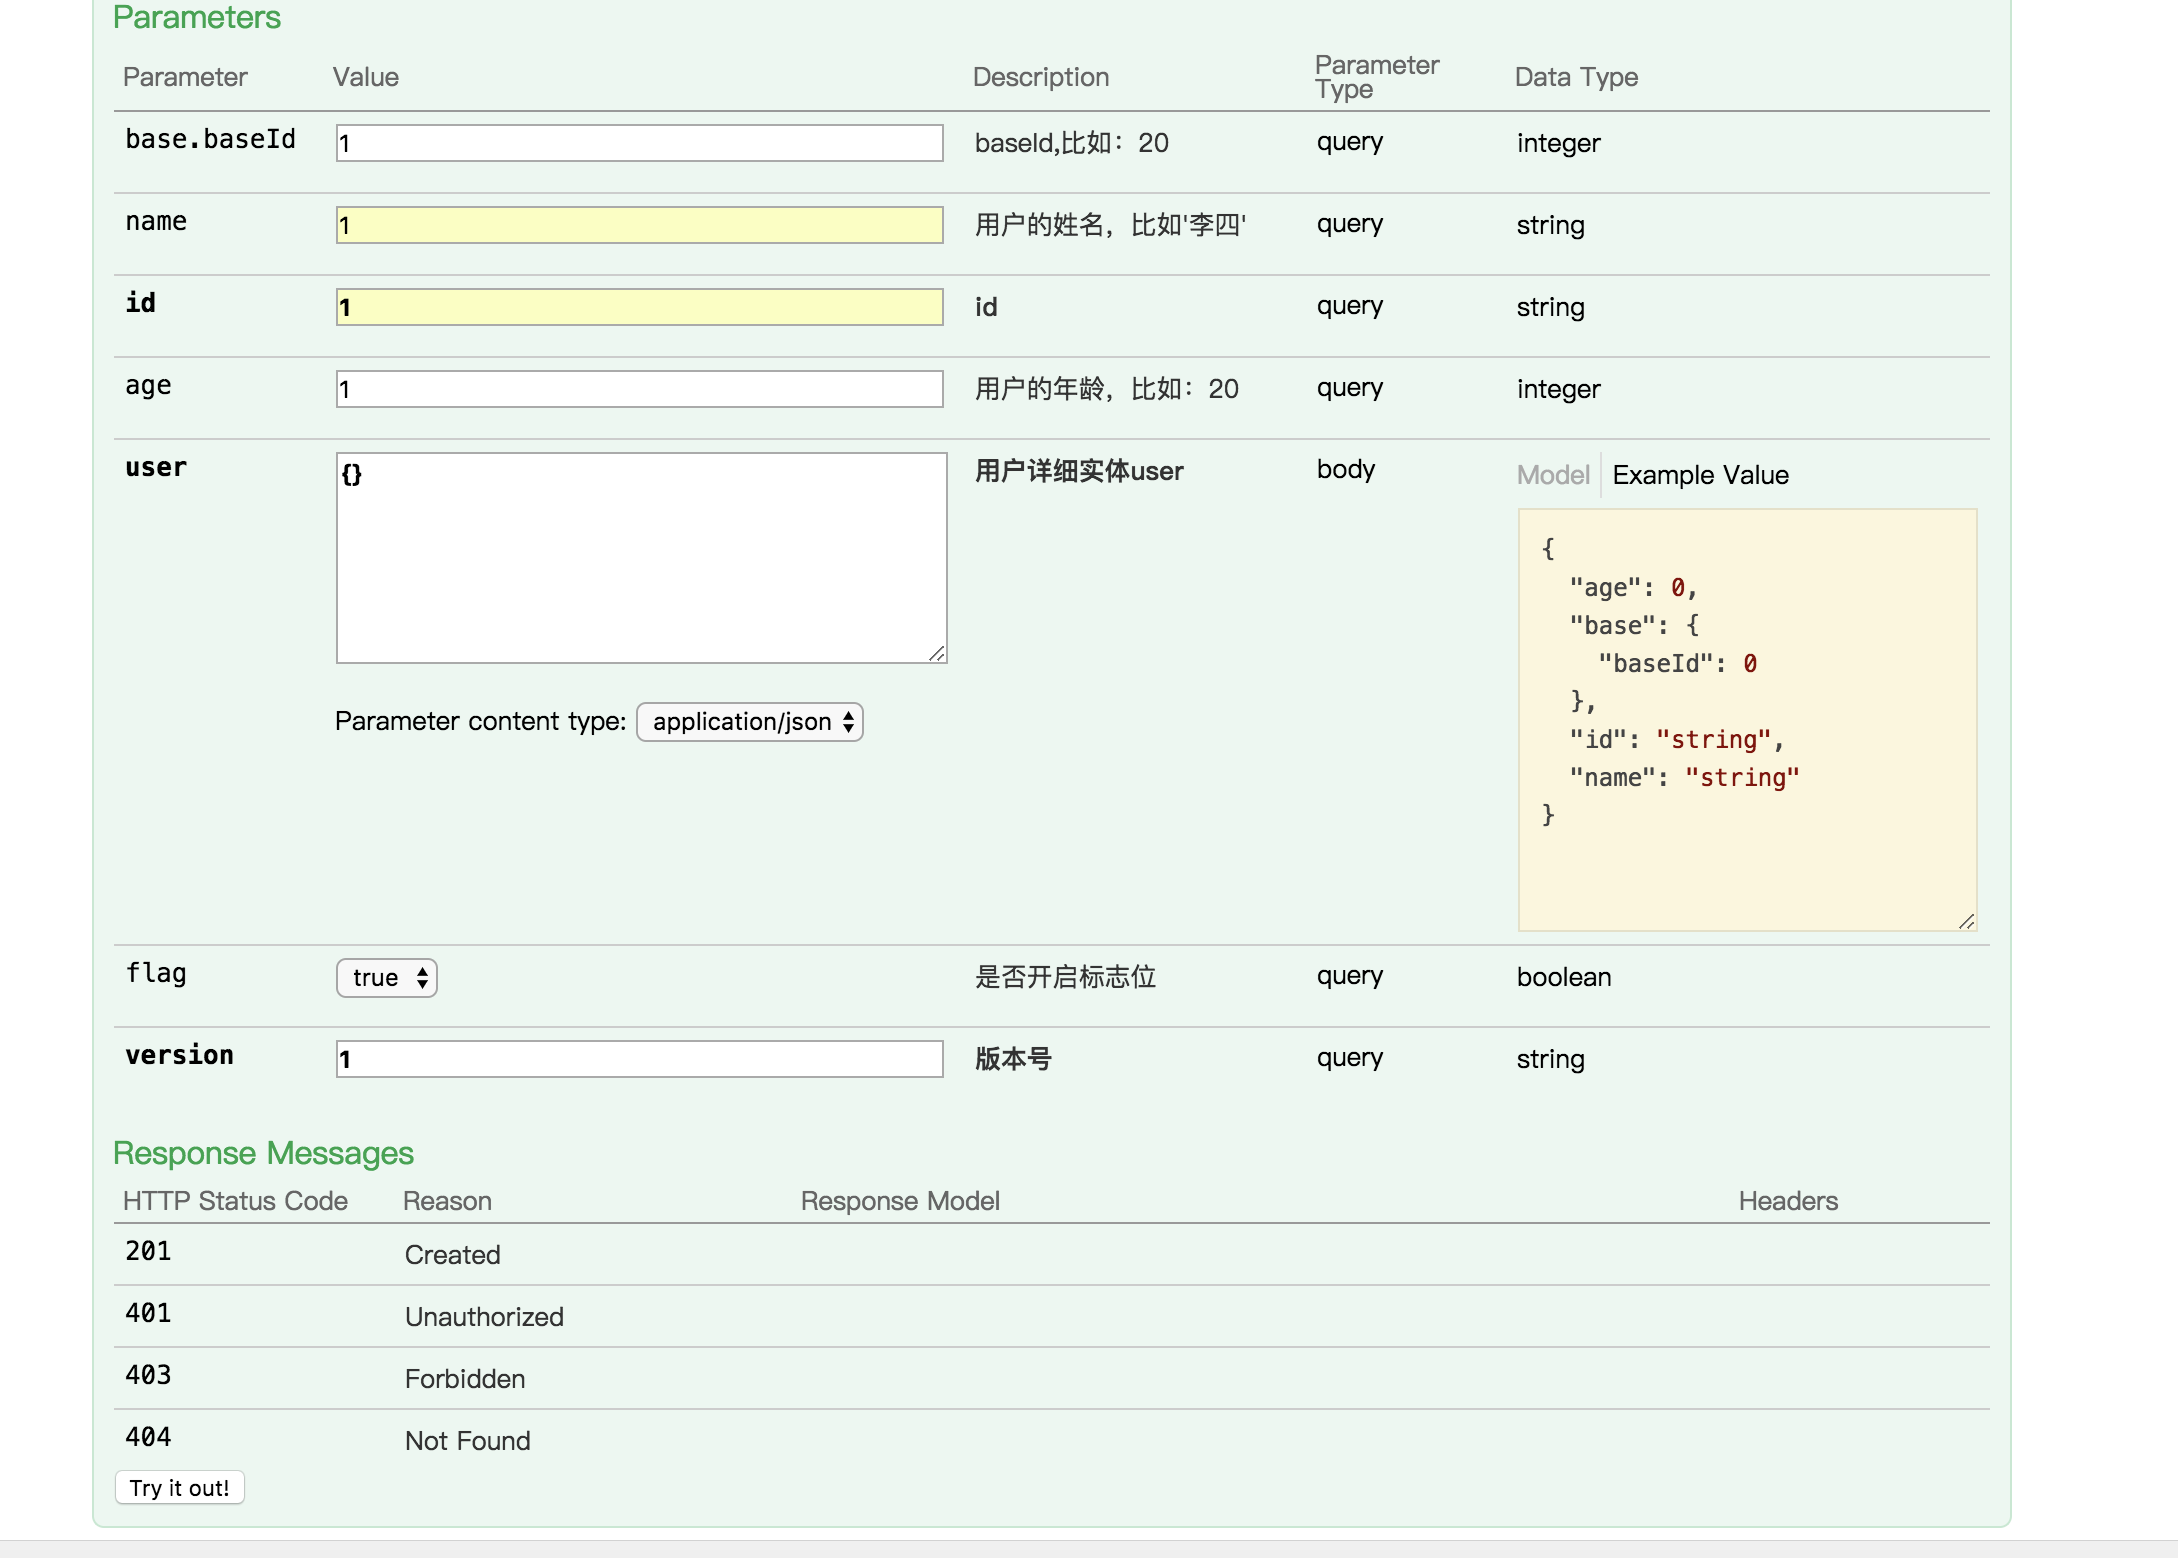Open the flag true/false dropdown
The image size is (2178, 1558).
[x=387, y=978]
